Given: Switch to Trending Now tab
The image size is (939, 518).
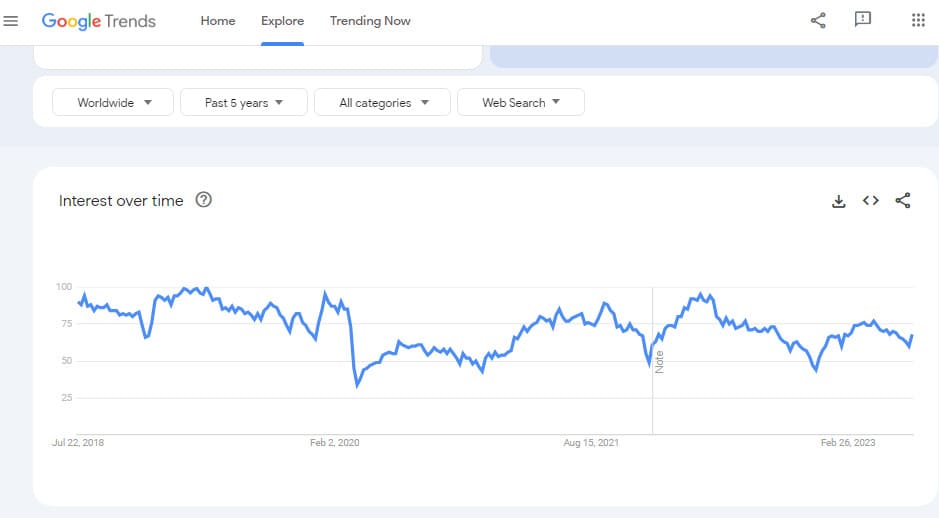Looking at the screenshot, I should (370, 21).
